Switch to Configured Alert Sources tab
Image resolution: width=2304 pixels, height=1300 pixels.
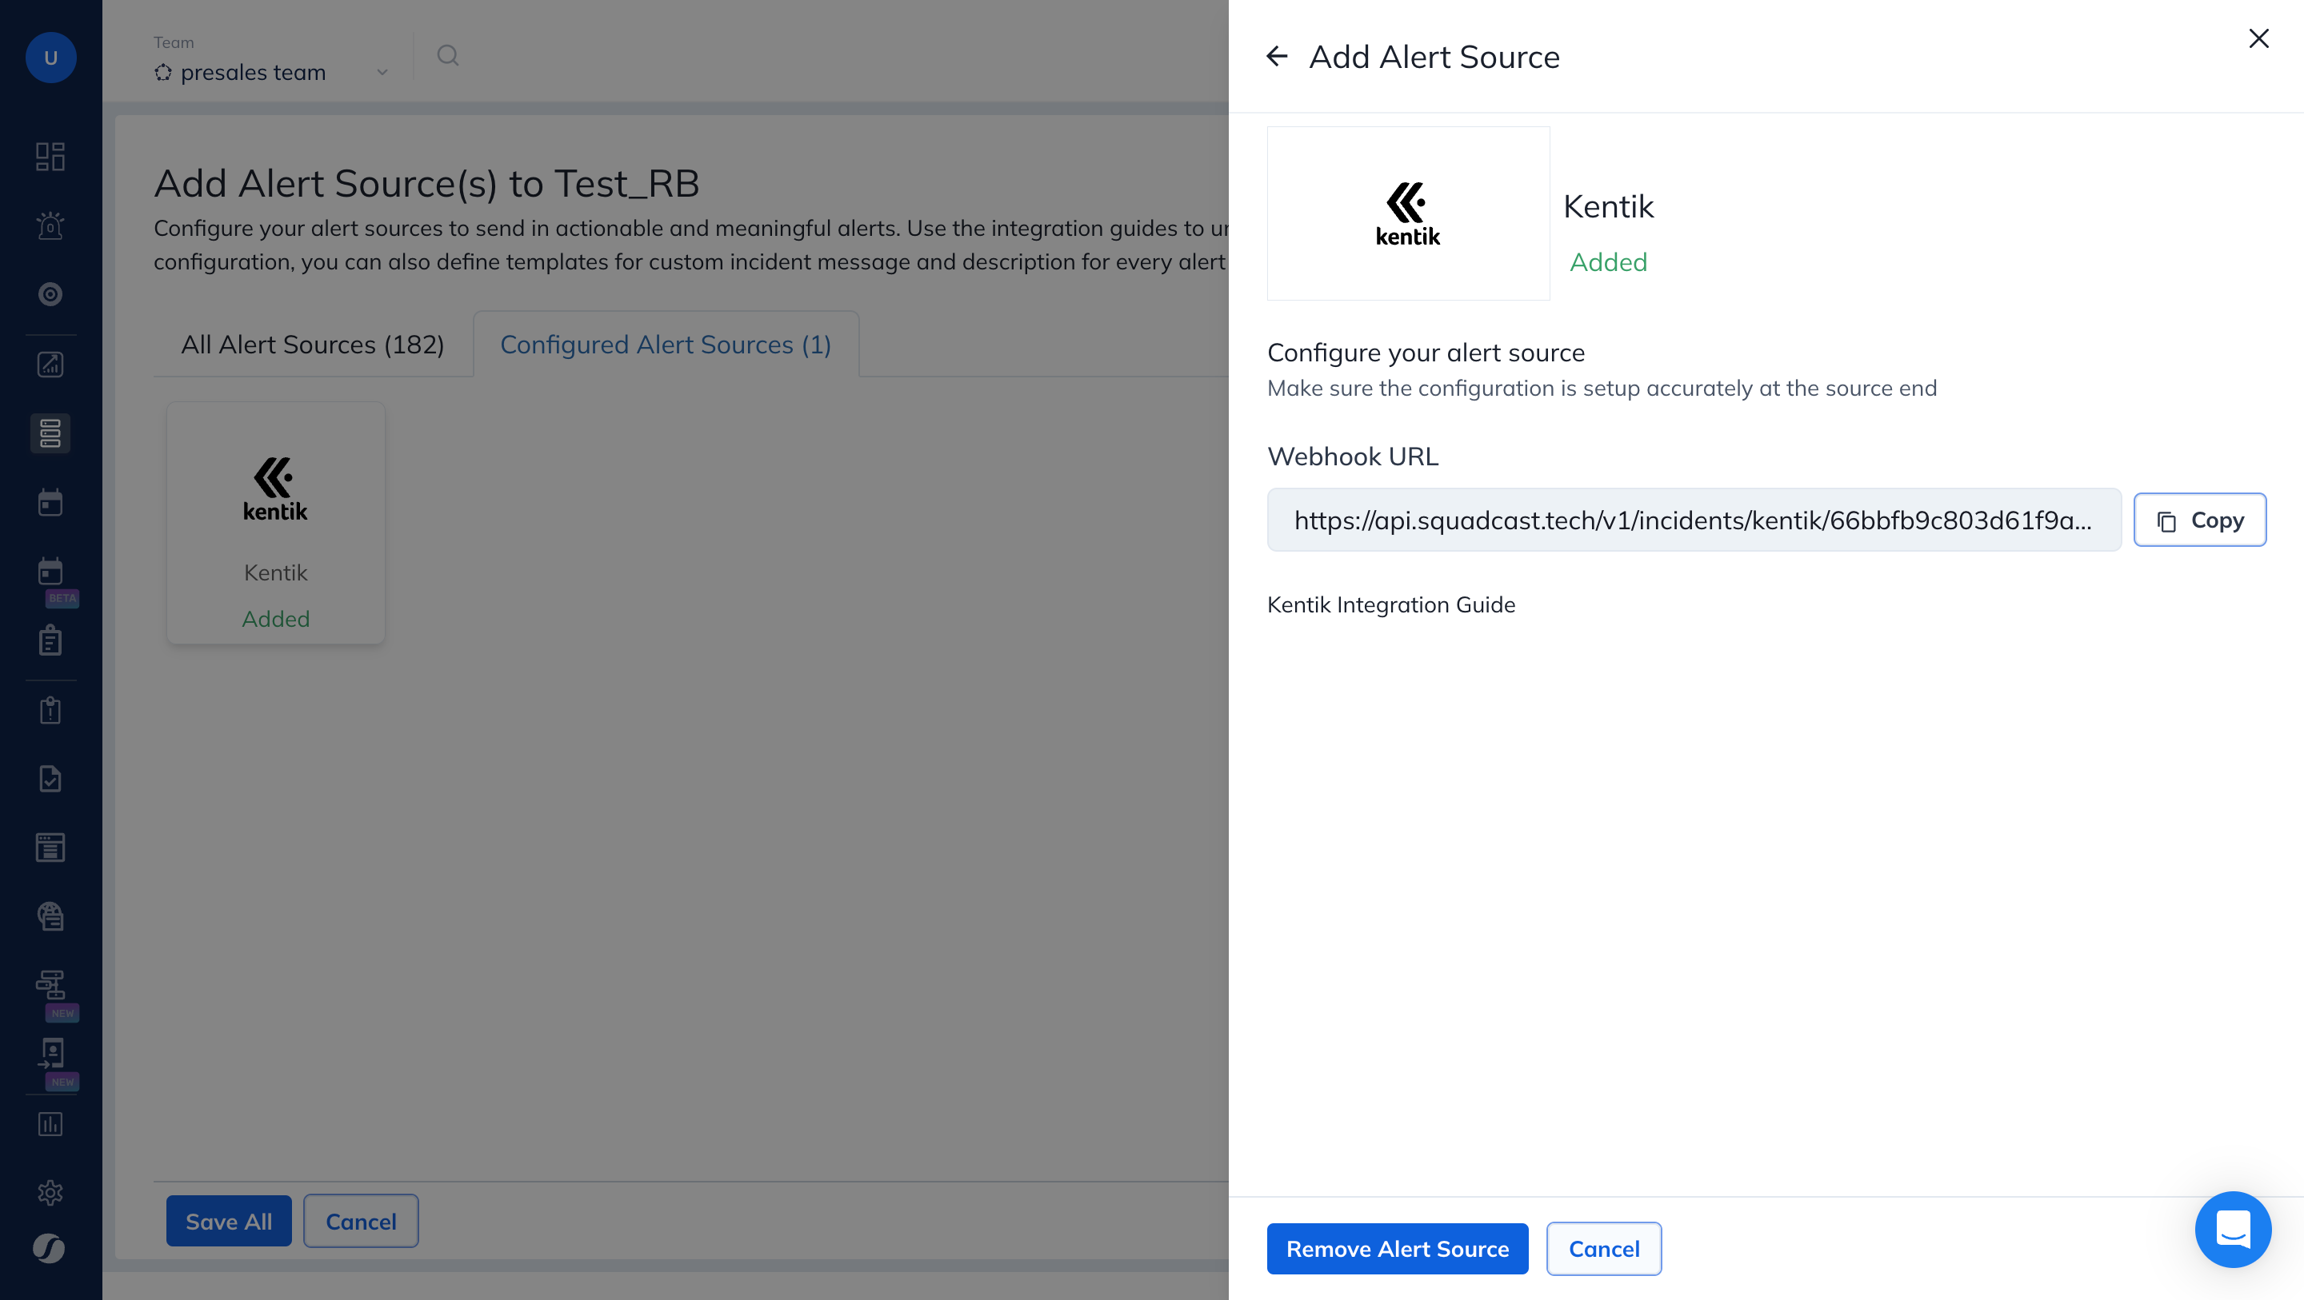[666, 345]
